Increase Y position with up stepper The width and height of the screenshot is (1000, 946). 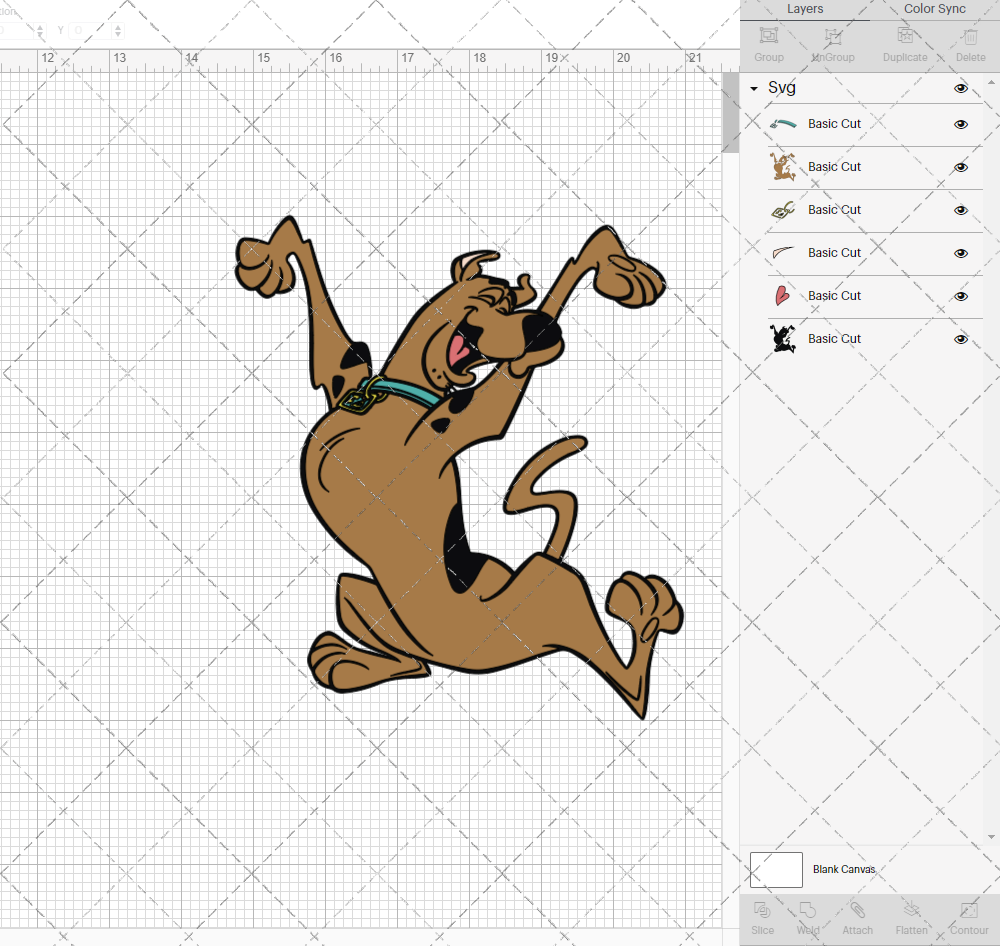coord(118,27)
